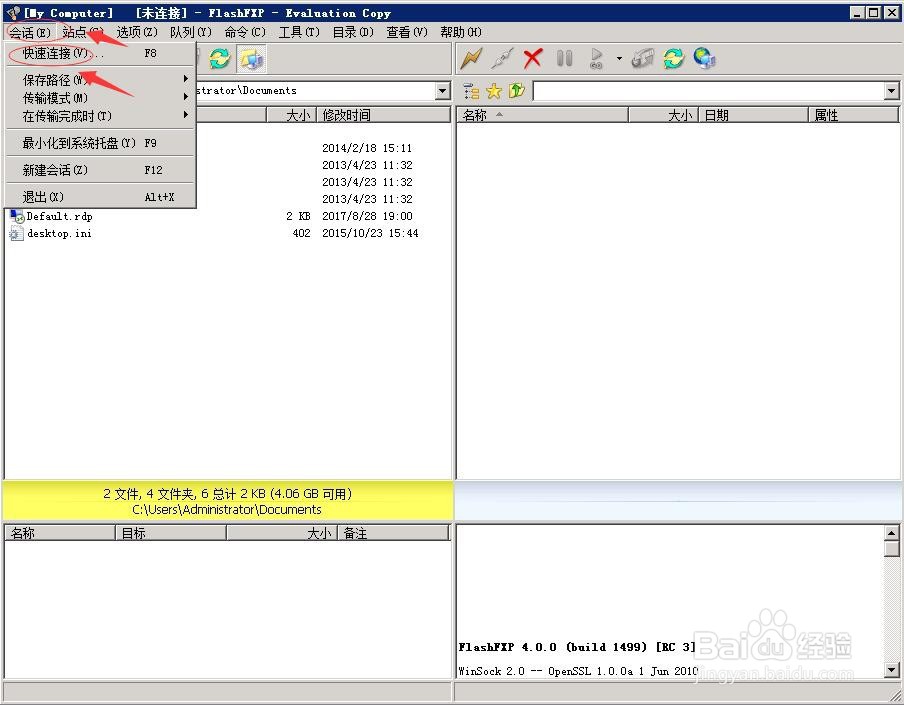Open the 命令(C) menu

pyautogui.click(x=245, y=32)
